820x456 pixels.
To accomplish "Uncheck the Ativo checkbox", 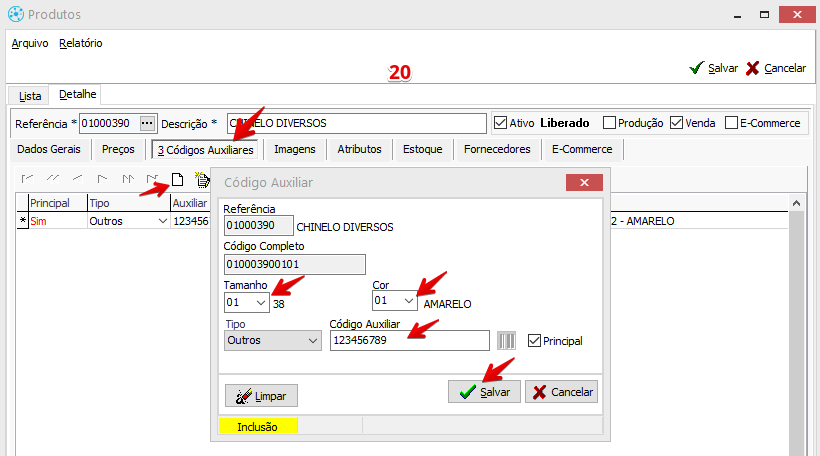I will 501,123.
